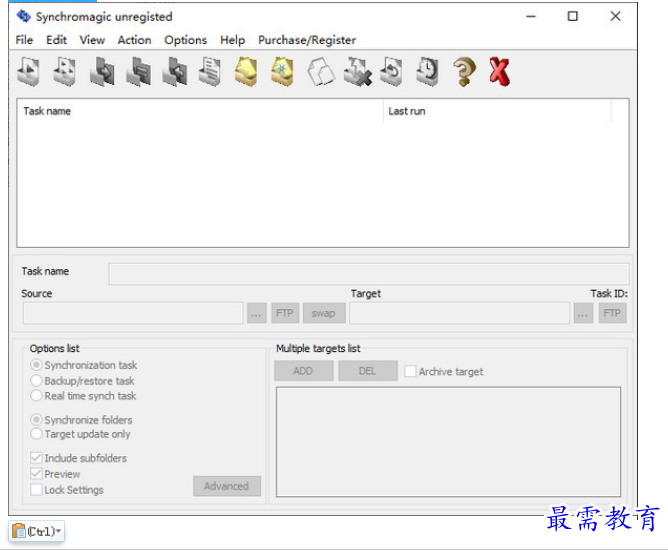Toggle the Preview checkbox
The image size is (668, 550).
[x=37, y=474]
